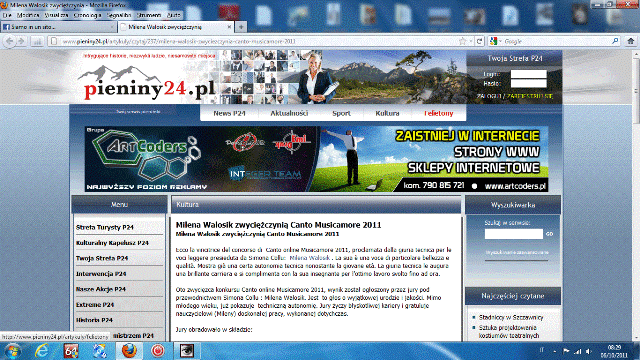Open Firefox home page via house icon
This screenshot has height=360, width=640.
[x=631, y=41]
